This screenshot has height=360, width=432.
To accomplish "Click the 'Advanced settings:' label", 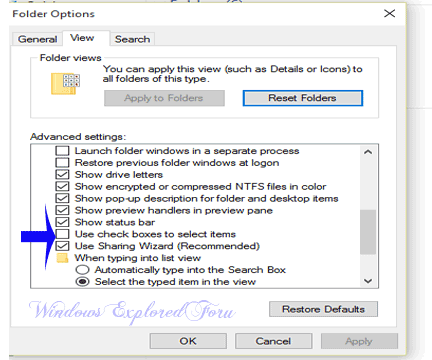I will coord(78,137).
